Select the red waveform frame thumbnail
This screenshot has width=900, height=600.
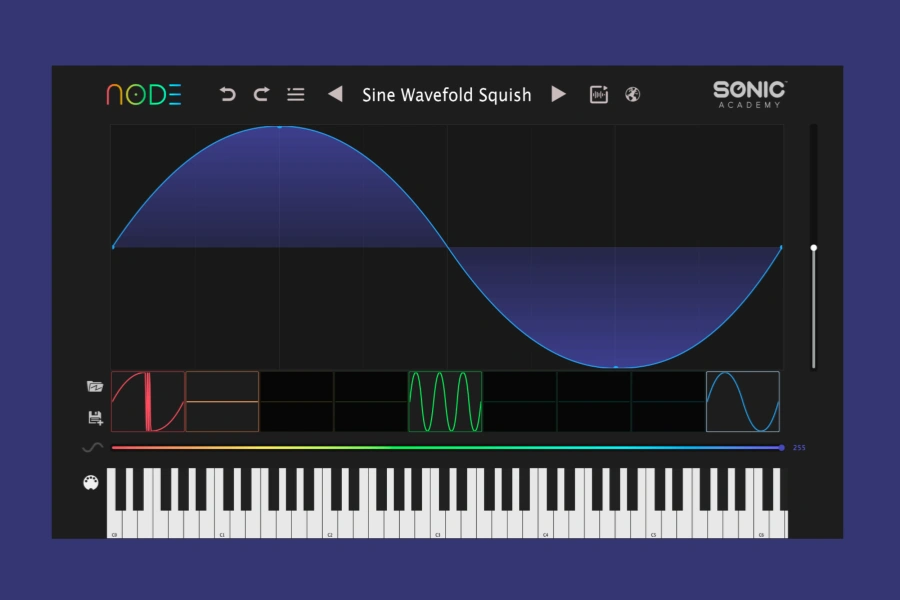click(x=148, y=401)
